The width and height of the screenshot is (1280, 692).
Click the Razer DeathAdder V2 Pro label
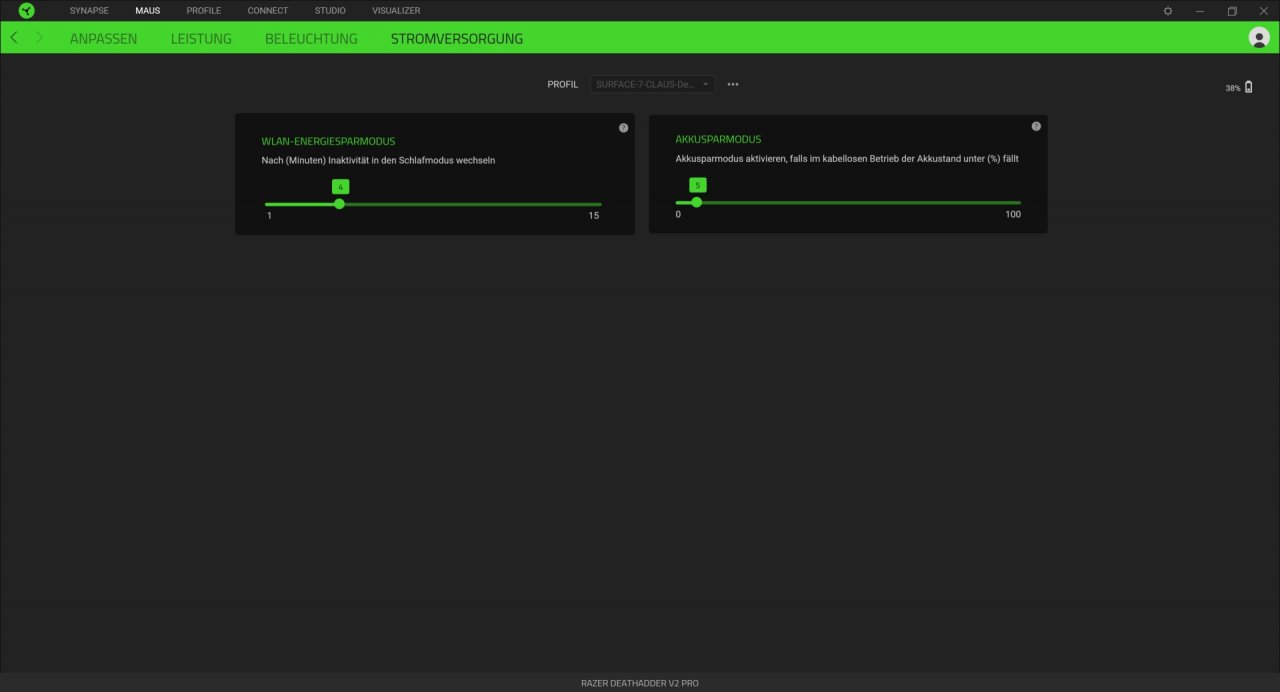[640, 683]
